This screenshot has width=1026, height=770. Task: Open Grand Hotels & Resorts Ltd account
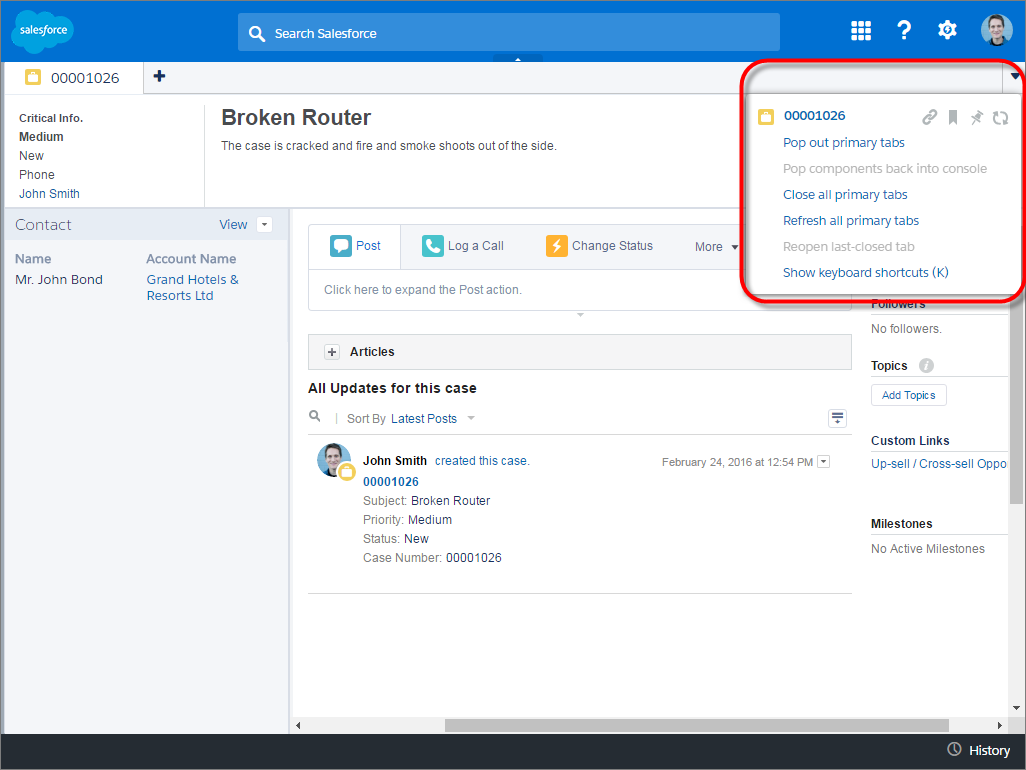click(x=192, y=287)
